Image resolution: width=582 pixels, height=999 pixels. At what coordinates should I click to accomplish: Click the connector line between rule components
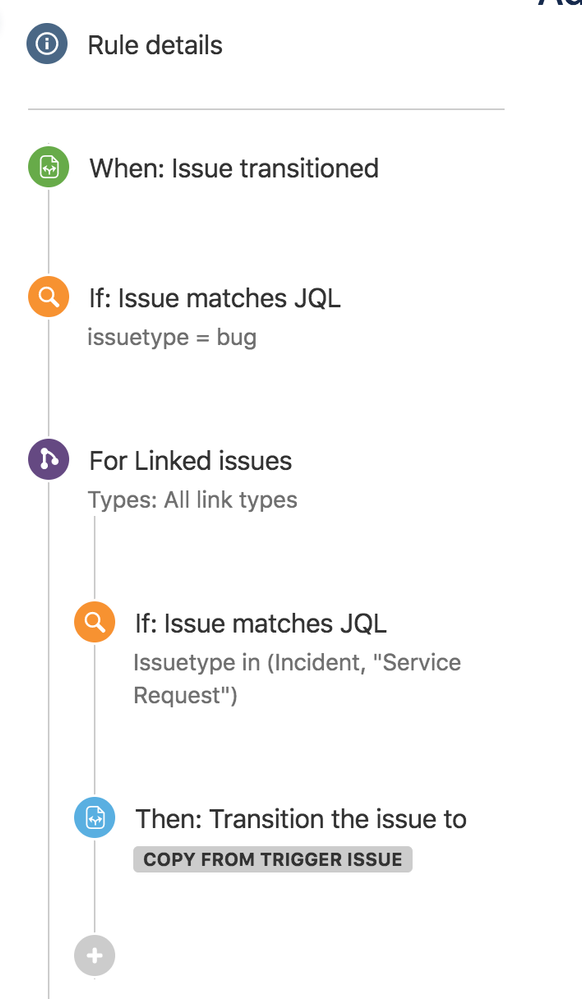(48, 230)
